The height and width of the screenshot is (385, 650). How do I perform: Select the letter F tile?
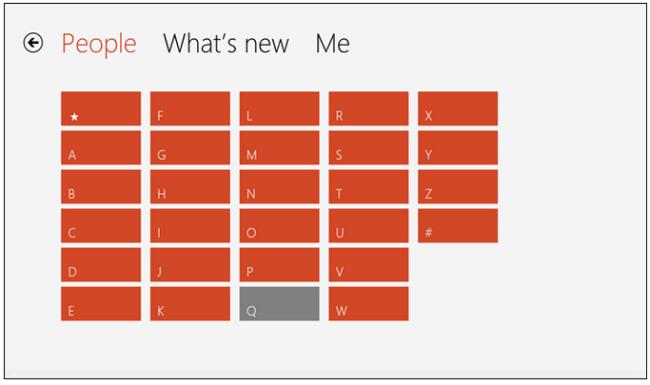(190, 109)
